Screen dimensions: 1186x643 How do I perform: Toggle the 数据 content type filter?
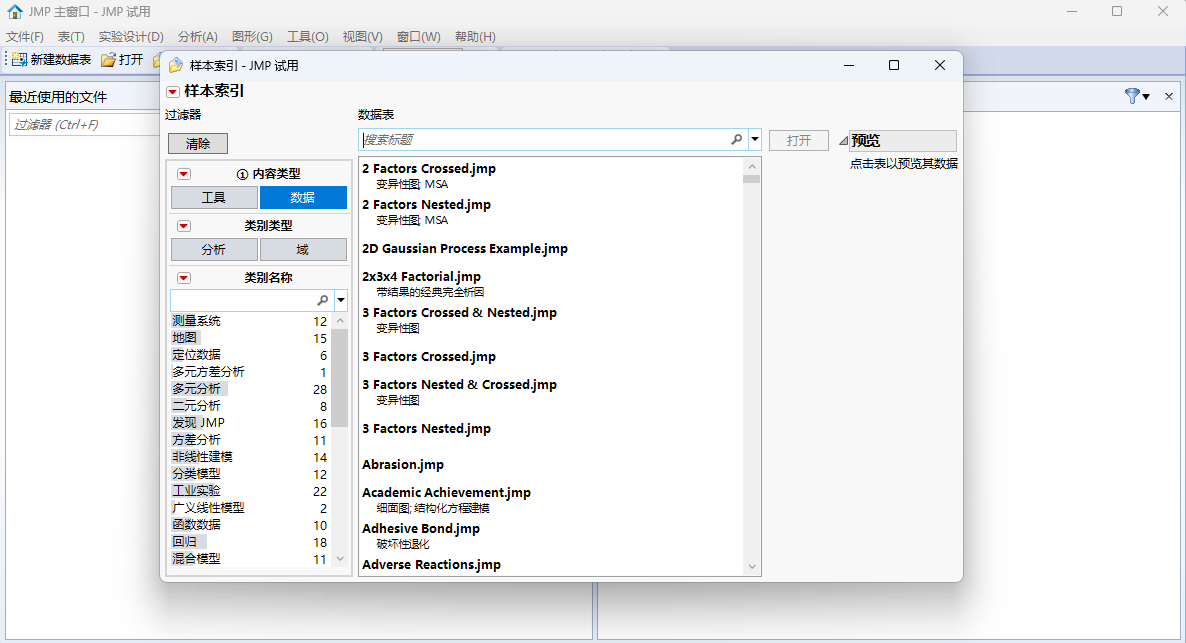303,198
